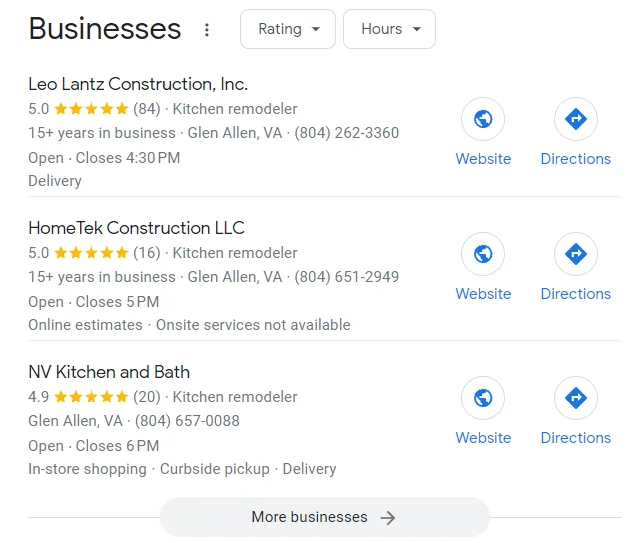
Task: Click the Website label under Leo Lantz
Action: pos(483,159)
